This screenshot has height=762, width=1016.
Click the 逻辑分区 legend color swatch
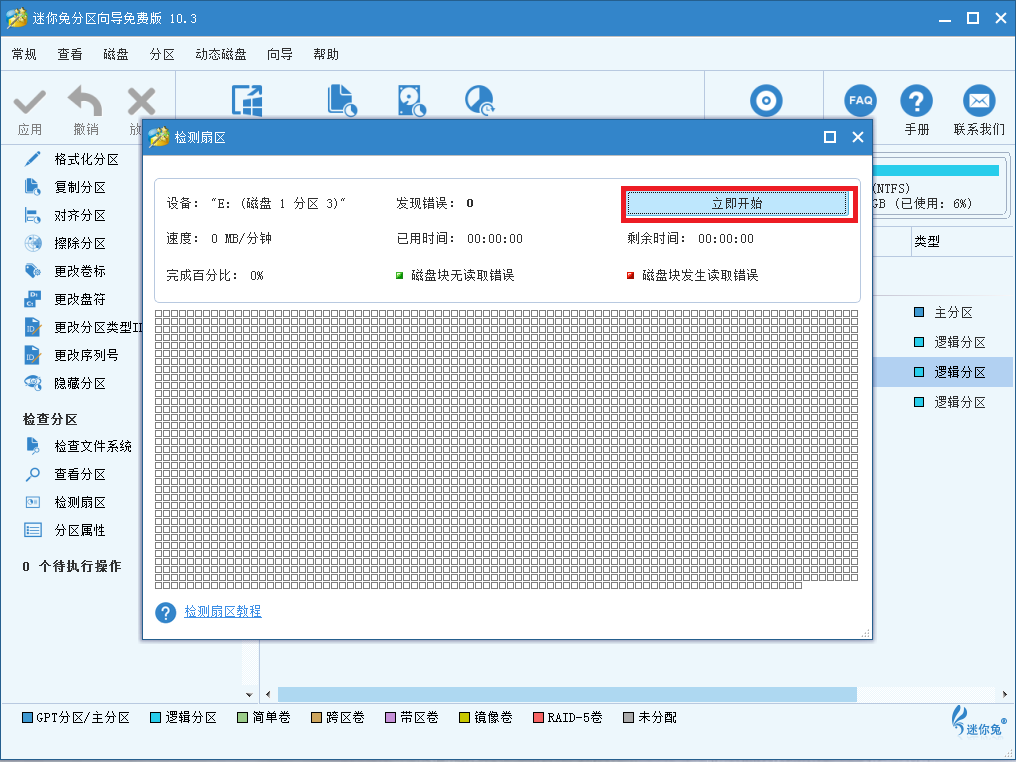click(x=156, y=718)
